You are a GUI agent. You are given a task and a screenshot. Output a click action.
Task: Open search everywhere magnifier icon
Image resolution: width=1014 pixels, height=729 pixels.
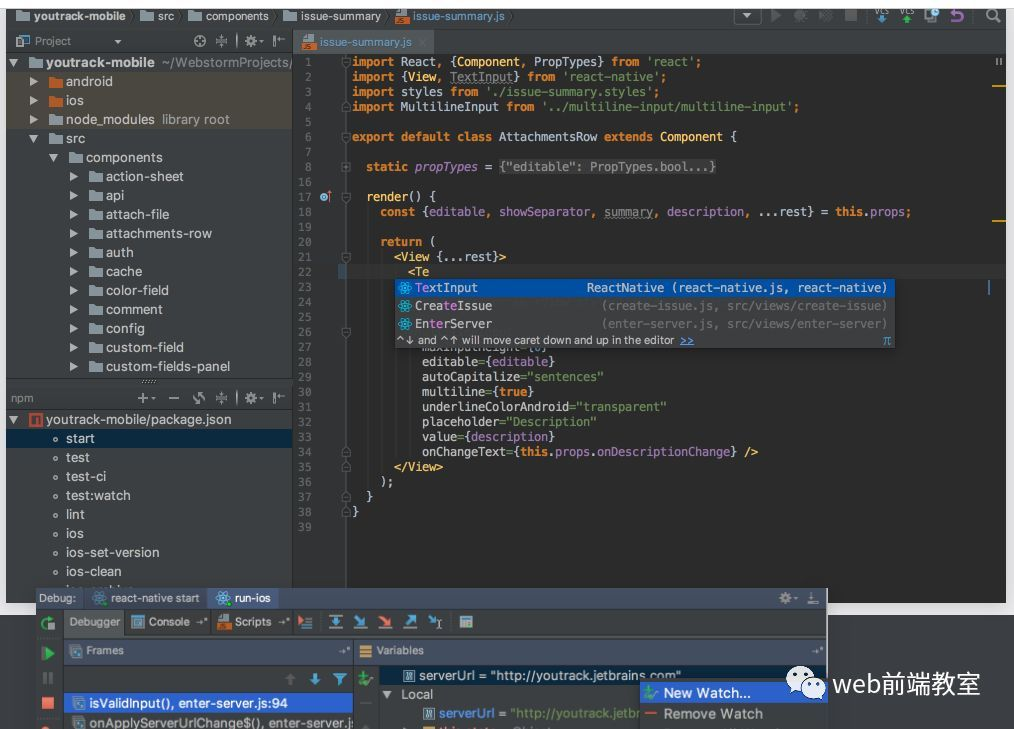(x=992, y=15)
